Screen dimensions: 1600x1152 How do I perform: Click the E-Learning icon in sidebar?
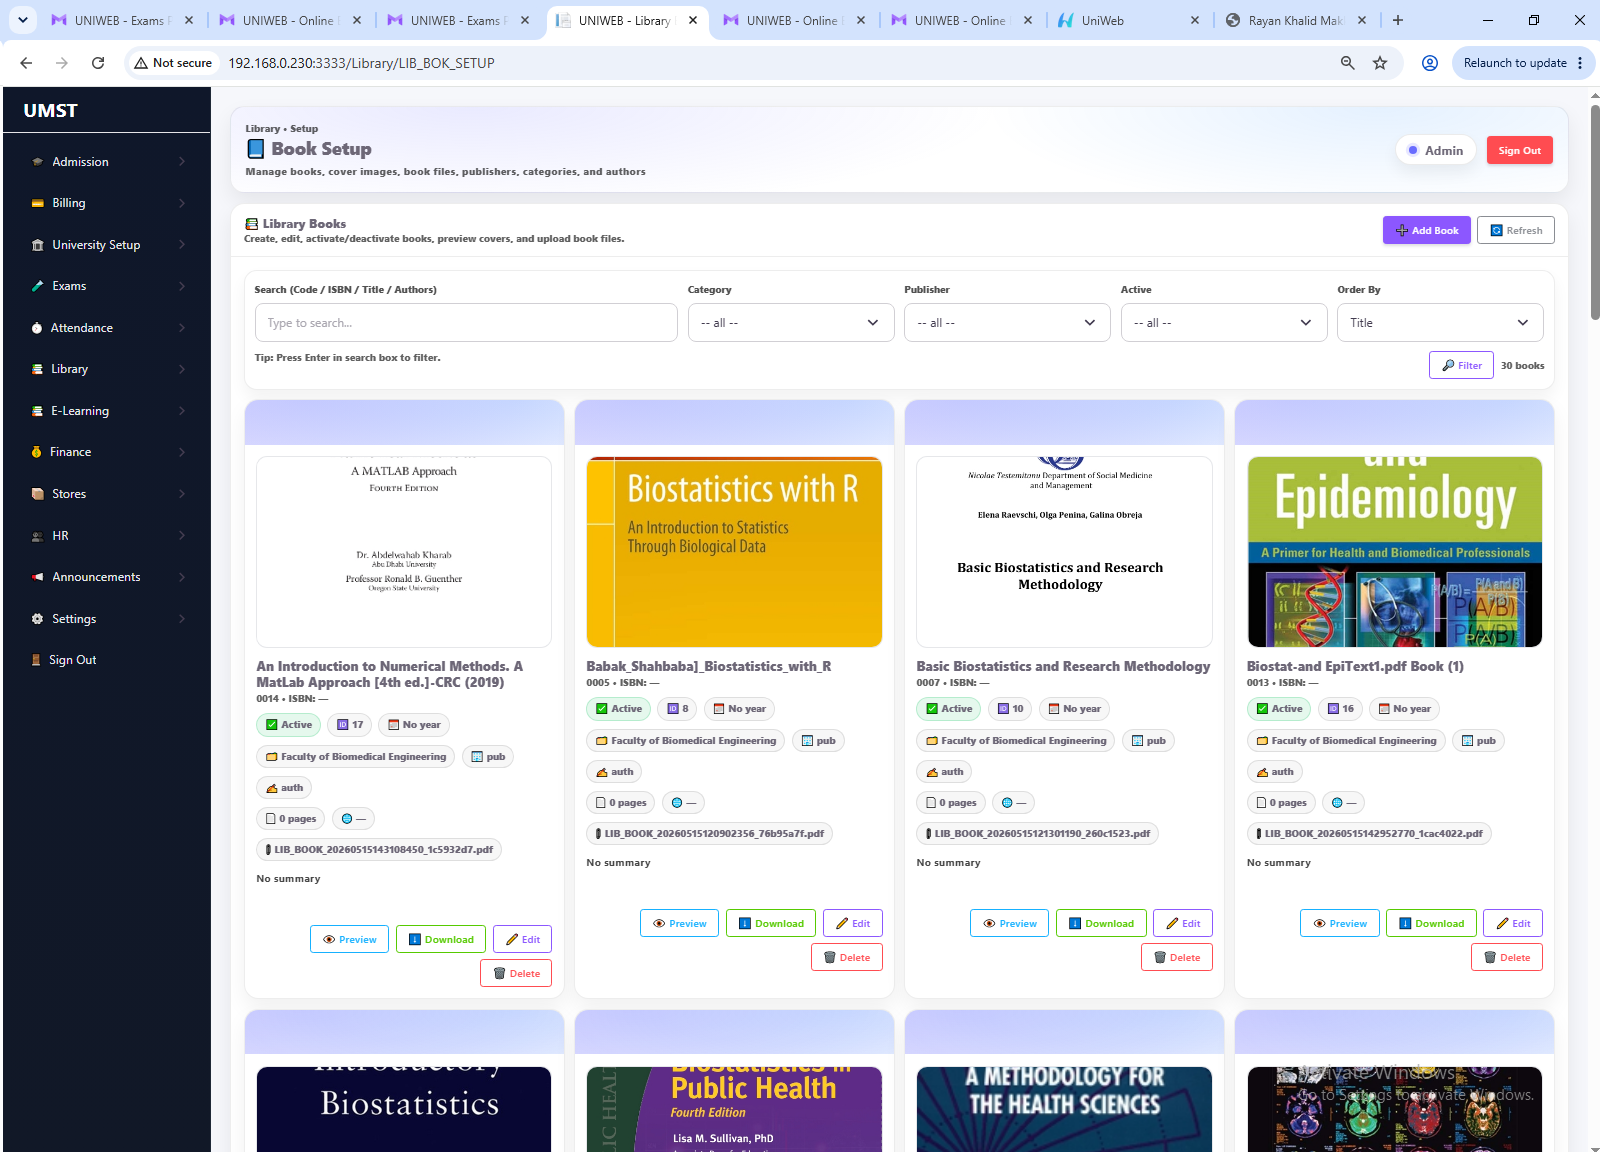point(38,411)
